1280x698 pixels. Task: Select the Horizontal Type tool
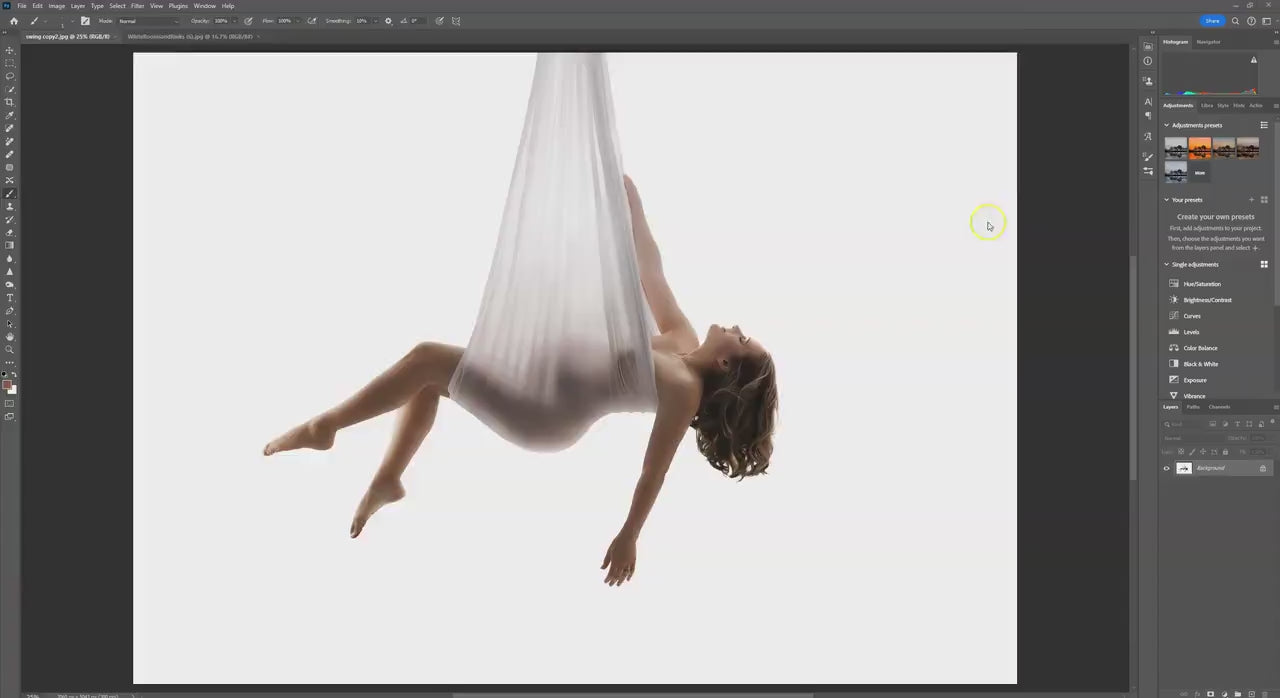(x=10, y=298)
